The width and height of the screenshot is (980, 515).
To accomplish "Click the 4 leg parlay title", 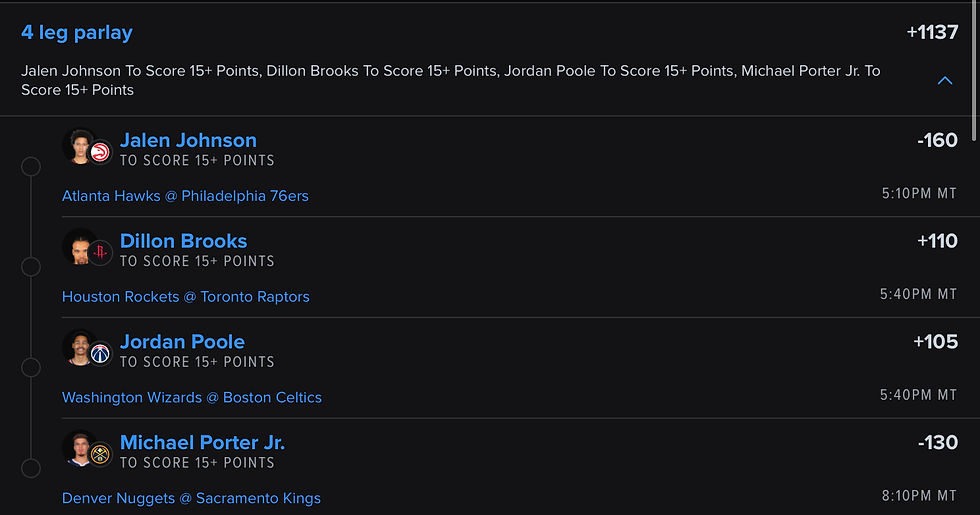I will click(77, 32).
